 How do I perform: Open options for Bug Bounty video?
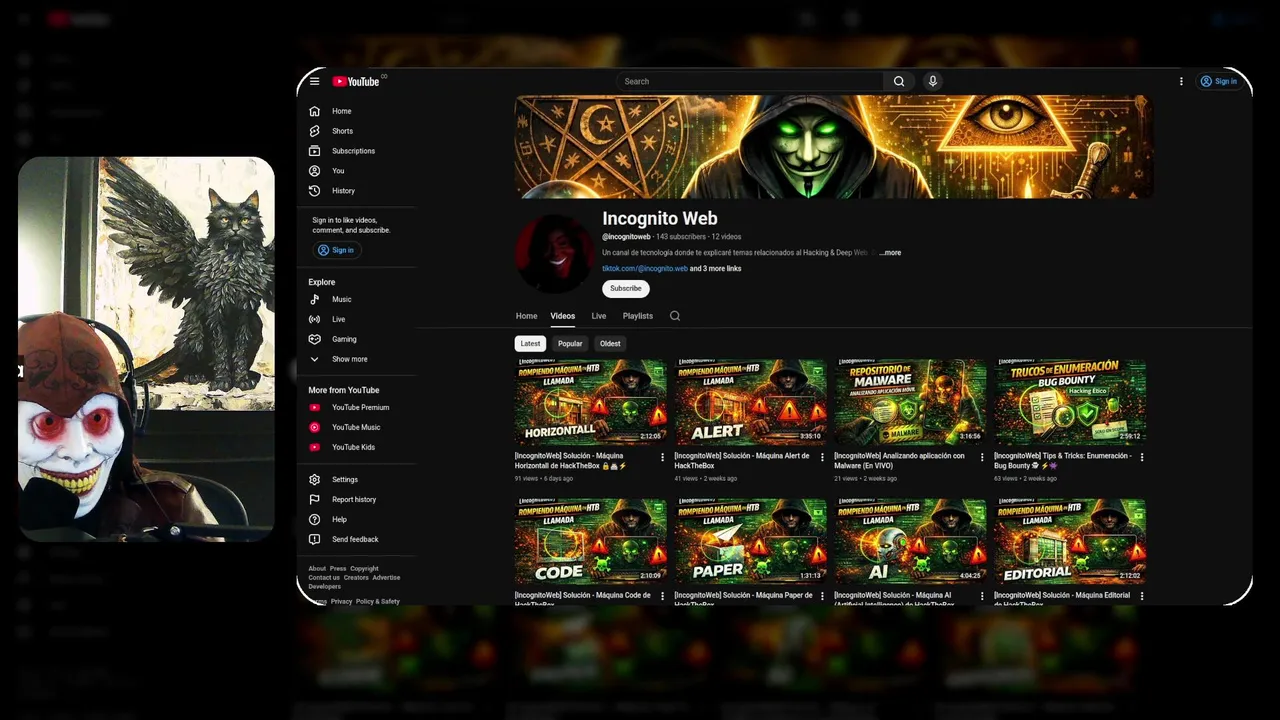click(x=1142, y=457)
